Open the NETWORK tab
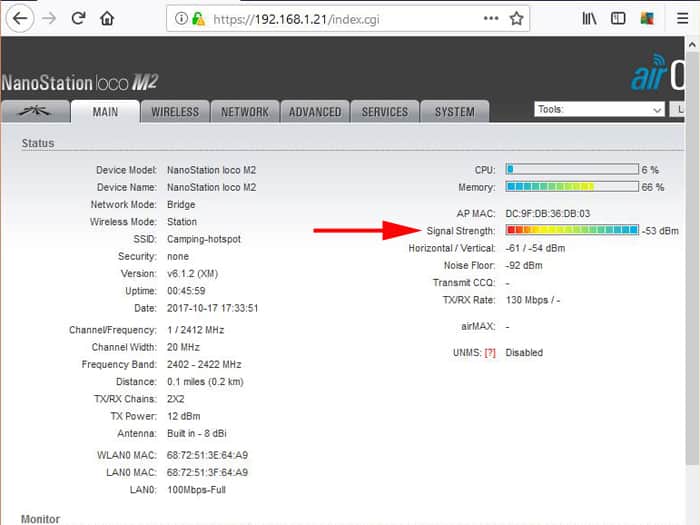Image resolution: width=700 pixels, height=525 pixels. (x=245, y=112)
